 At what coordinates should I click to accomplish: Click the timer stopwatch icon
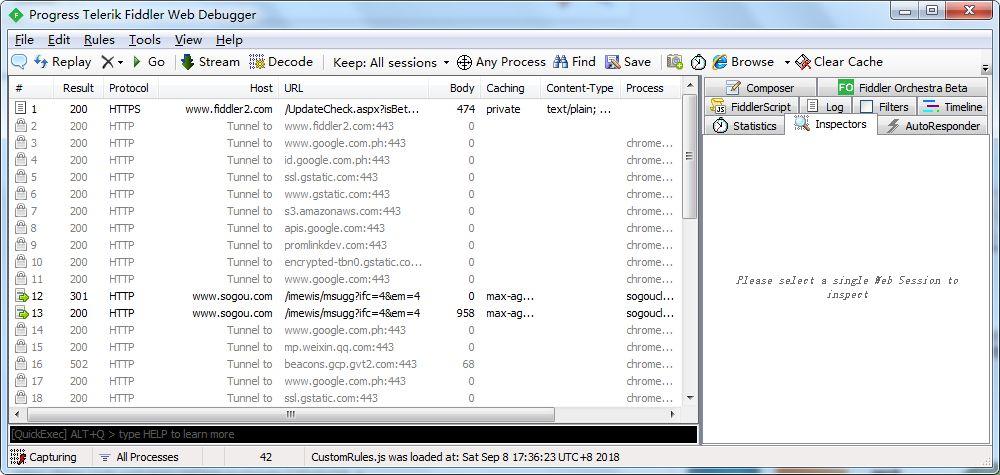click(698, 62)
